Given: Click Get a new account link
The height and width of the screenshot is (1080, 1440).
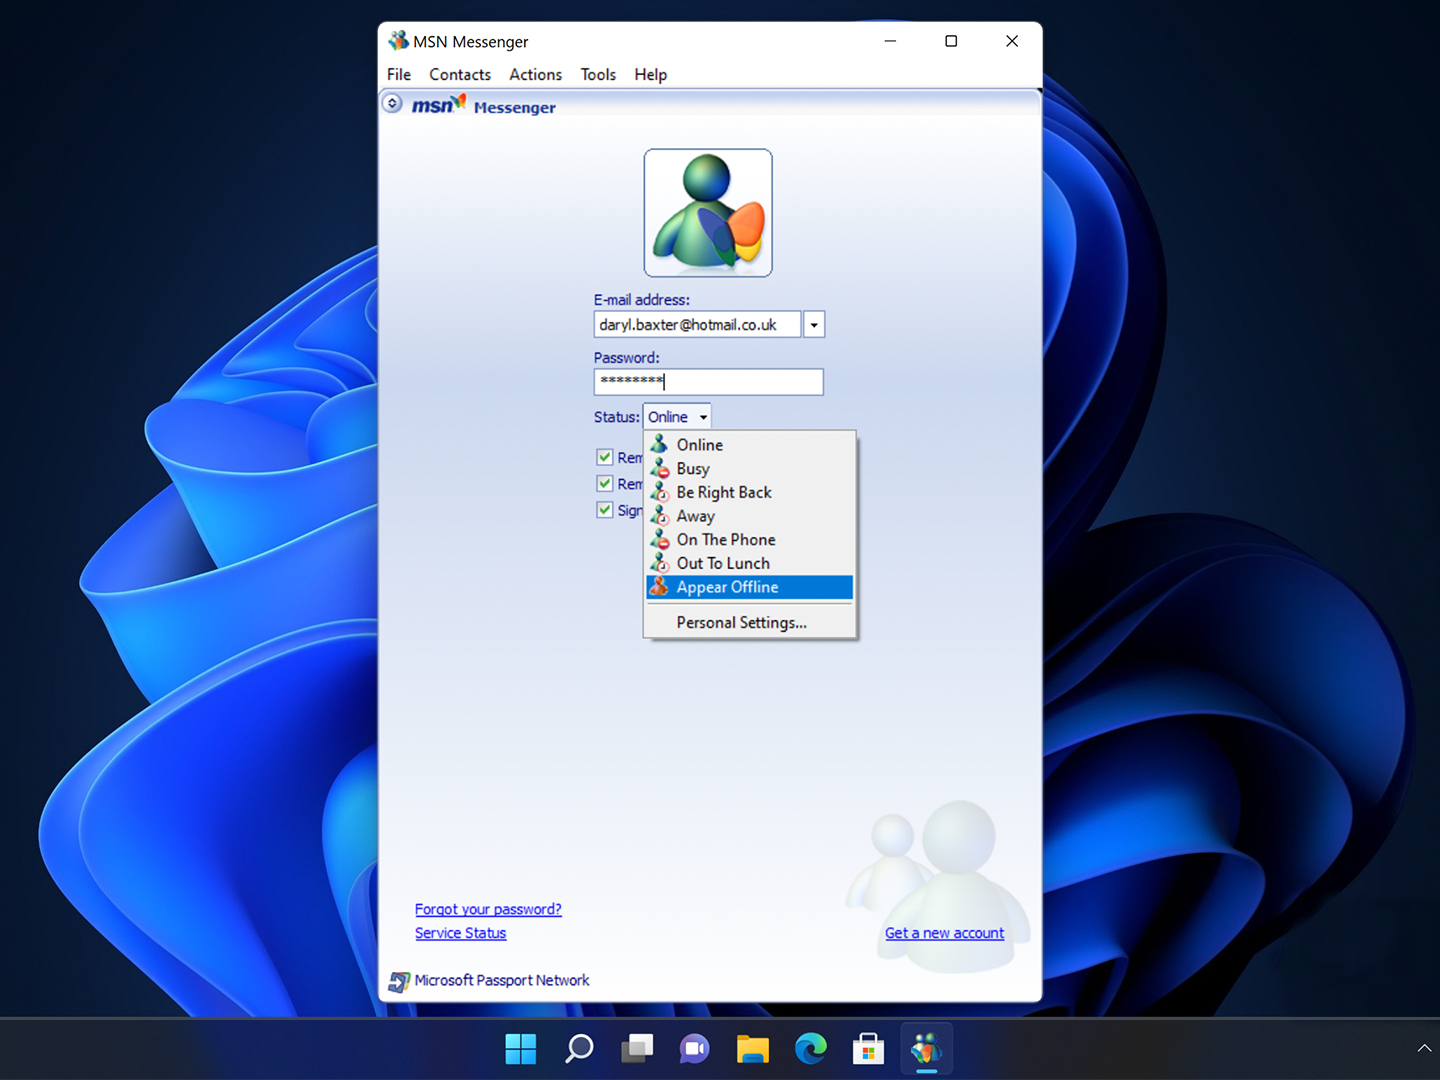Looking at the screenshot, I should [944, 933].
